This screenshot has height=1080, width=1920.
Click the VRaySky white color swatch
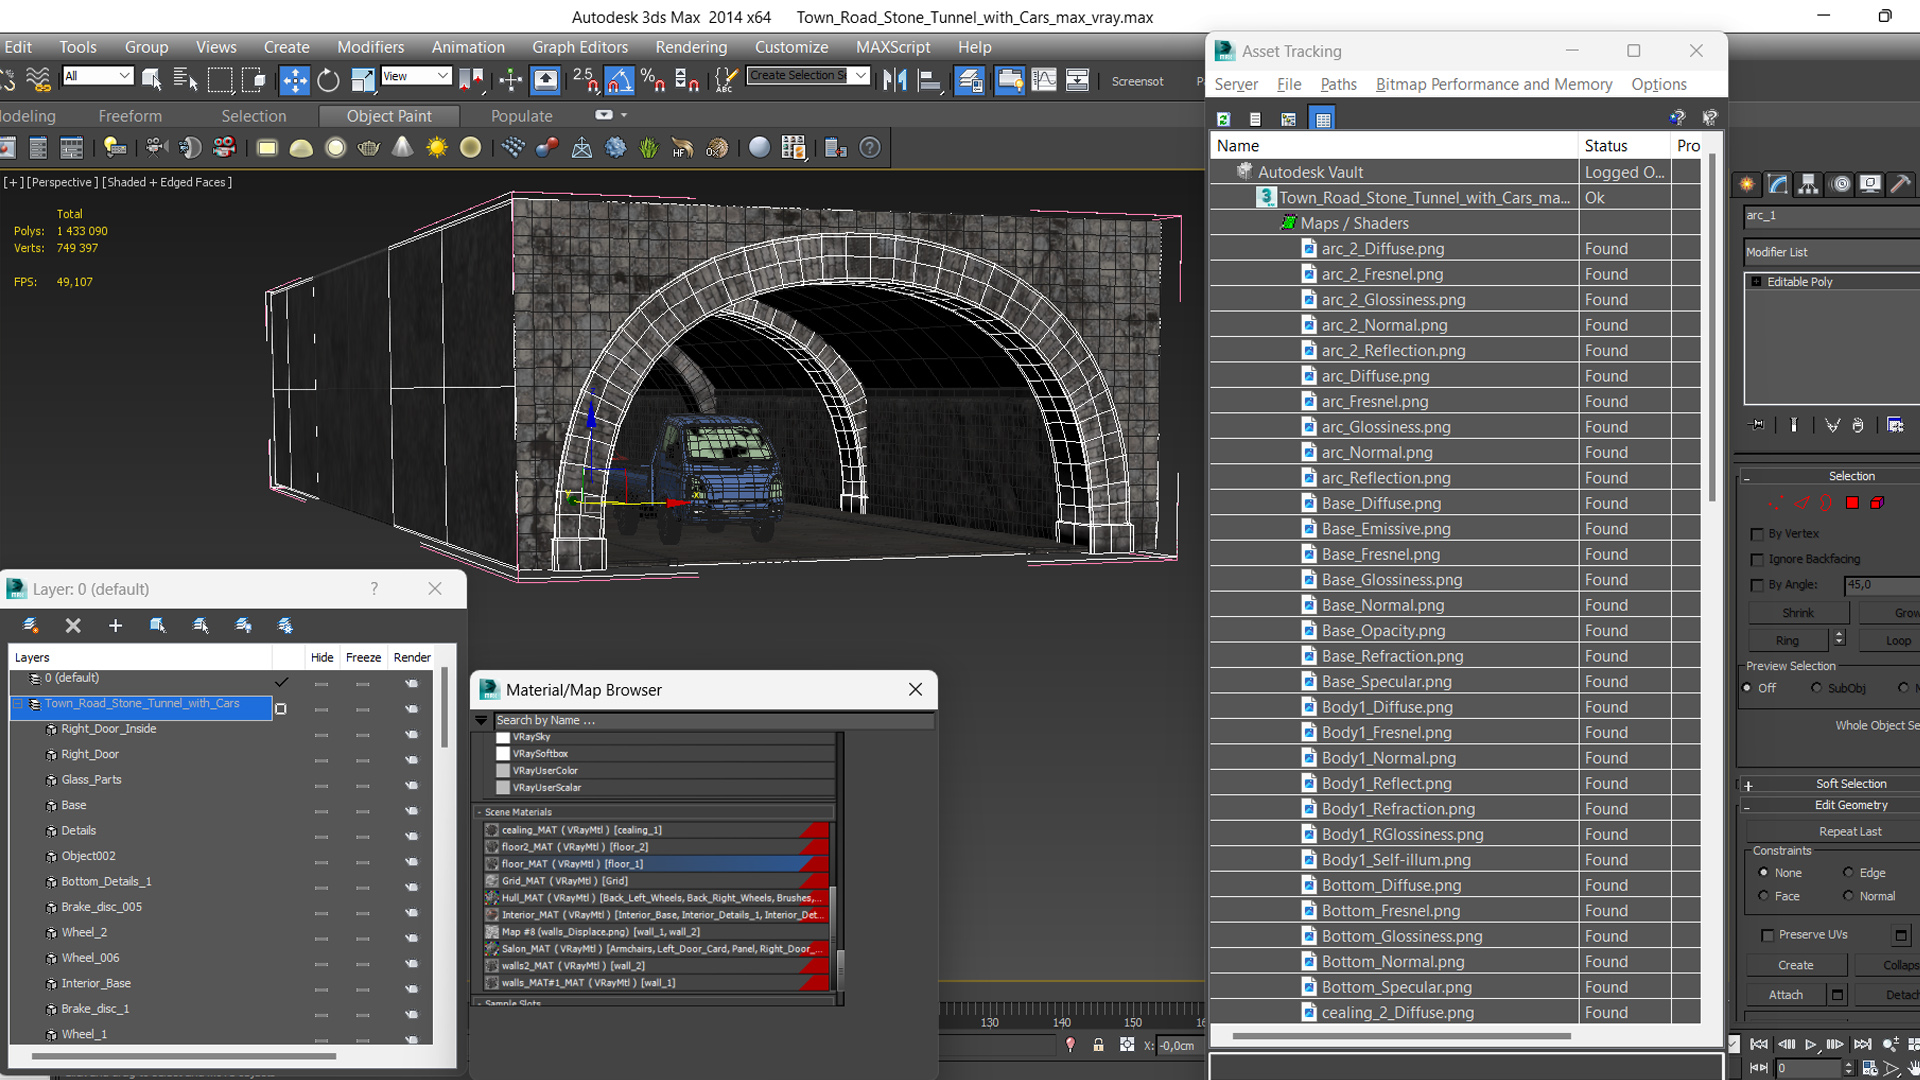click(x=503, y=737)
